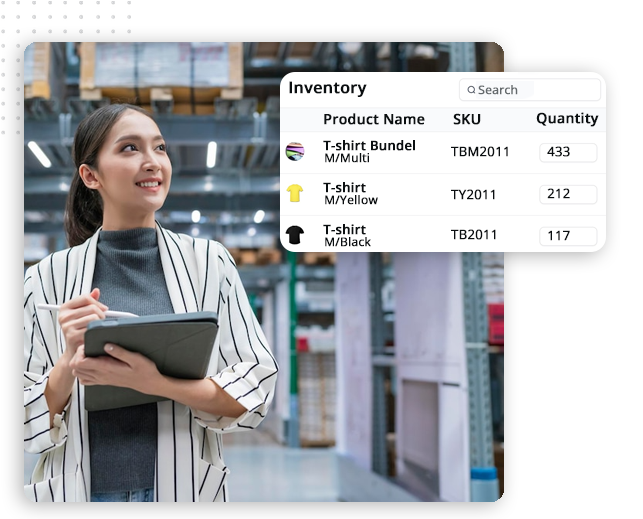643x519 pixels.
Task: Click the search magnifier icon
Action: click(x=471, y=90)
